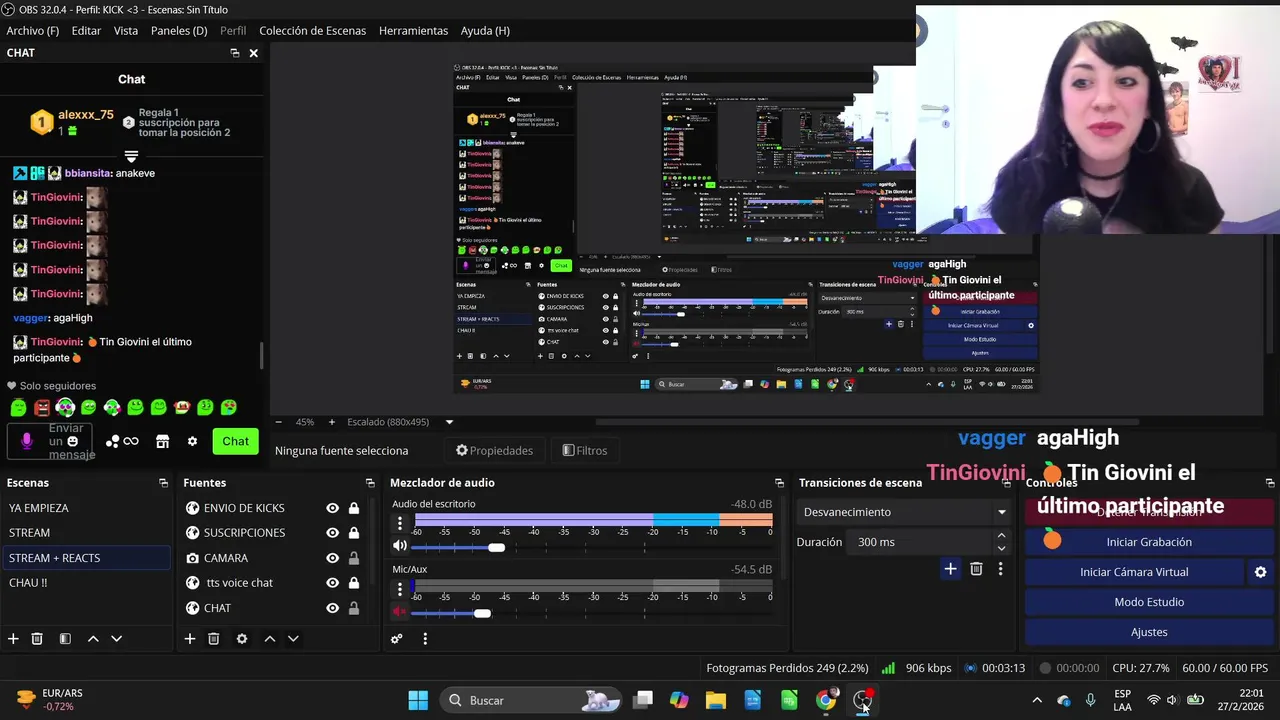Click the microphone icon in chat input

tap(27, 441)
